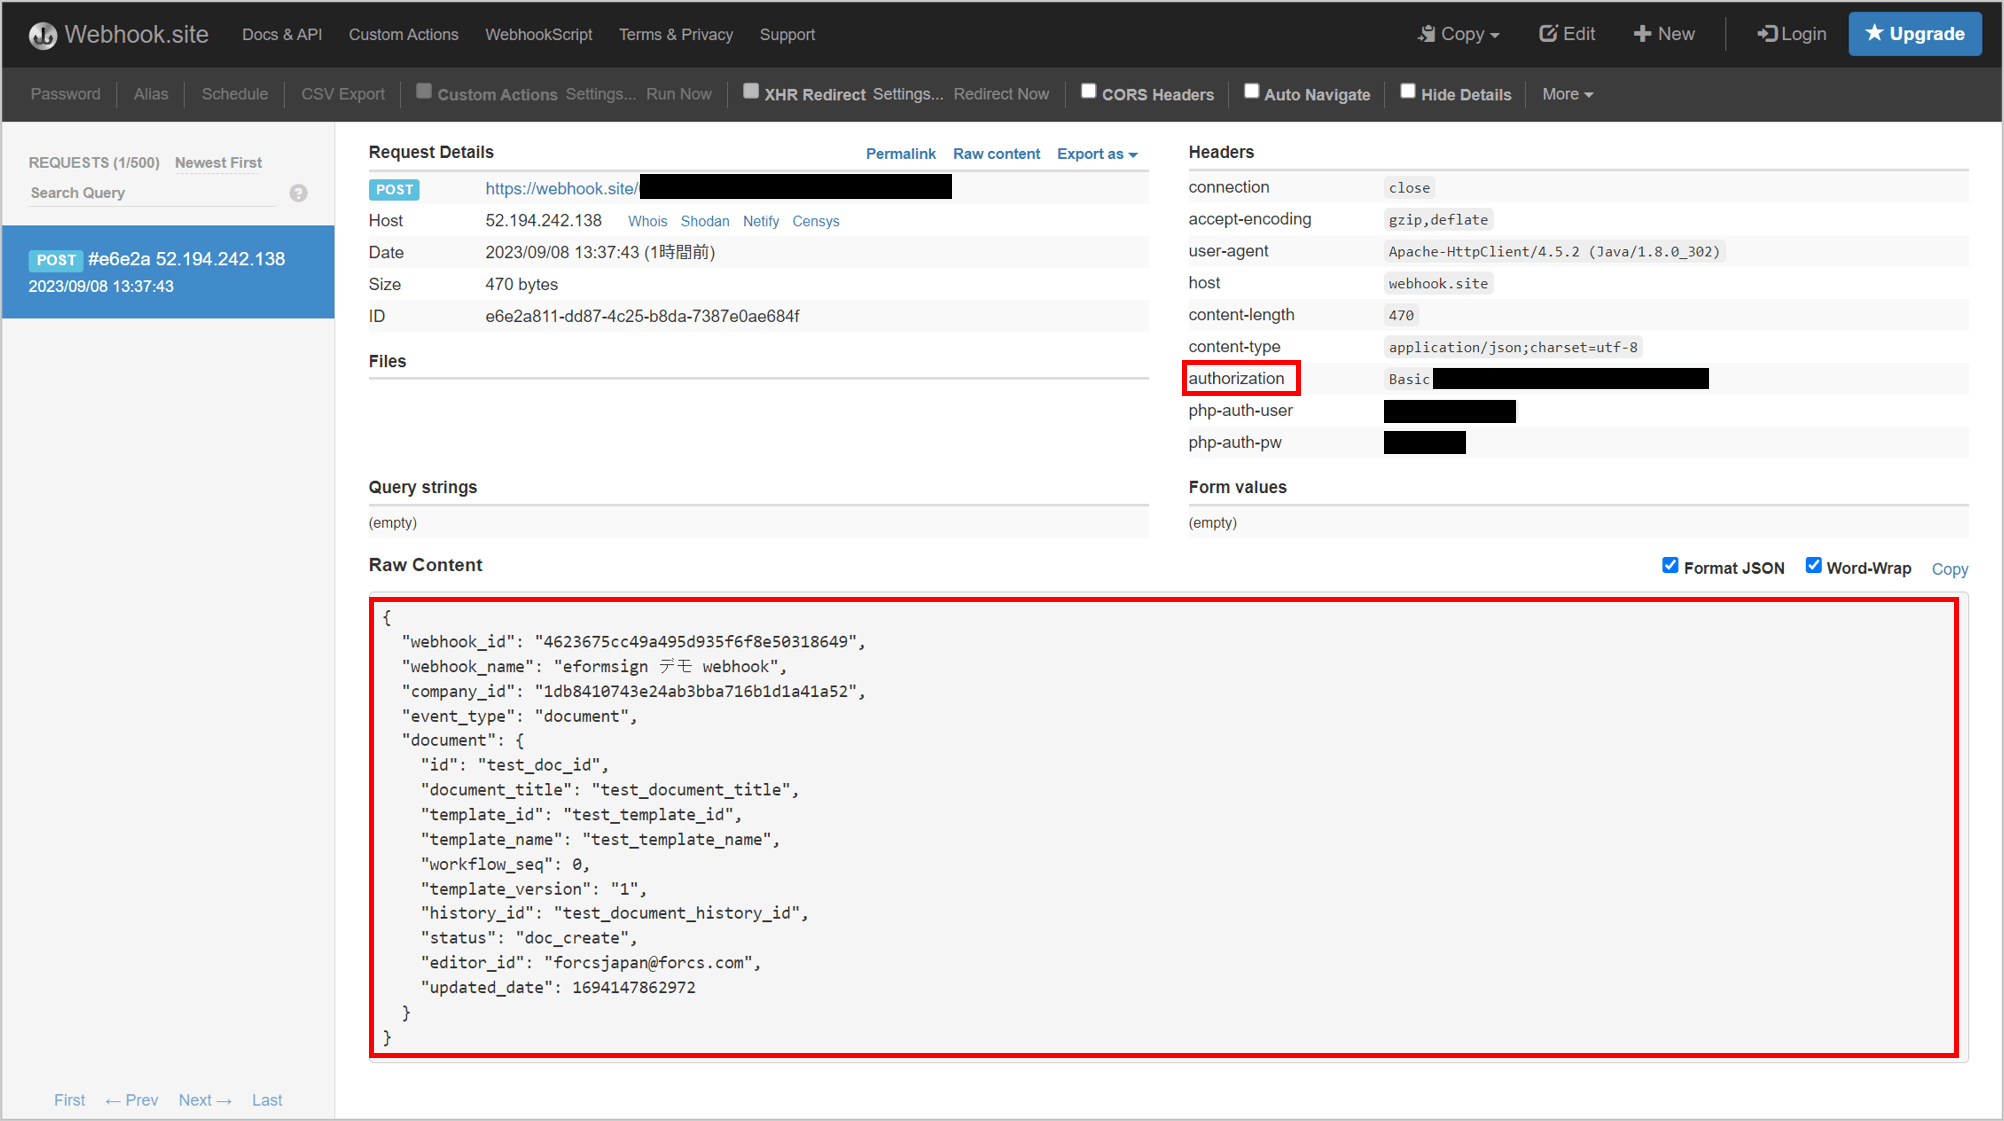Screen dimensions: 2004x1121
Task: Look up host IP on Censys
Action: coord(816,221)
